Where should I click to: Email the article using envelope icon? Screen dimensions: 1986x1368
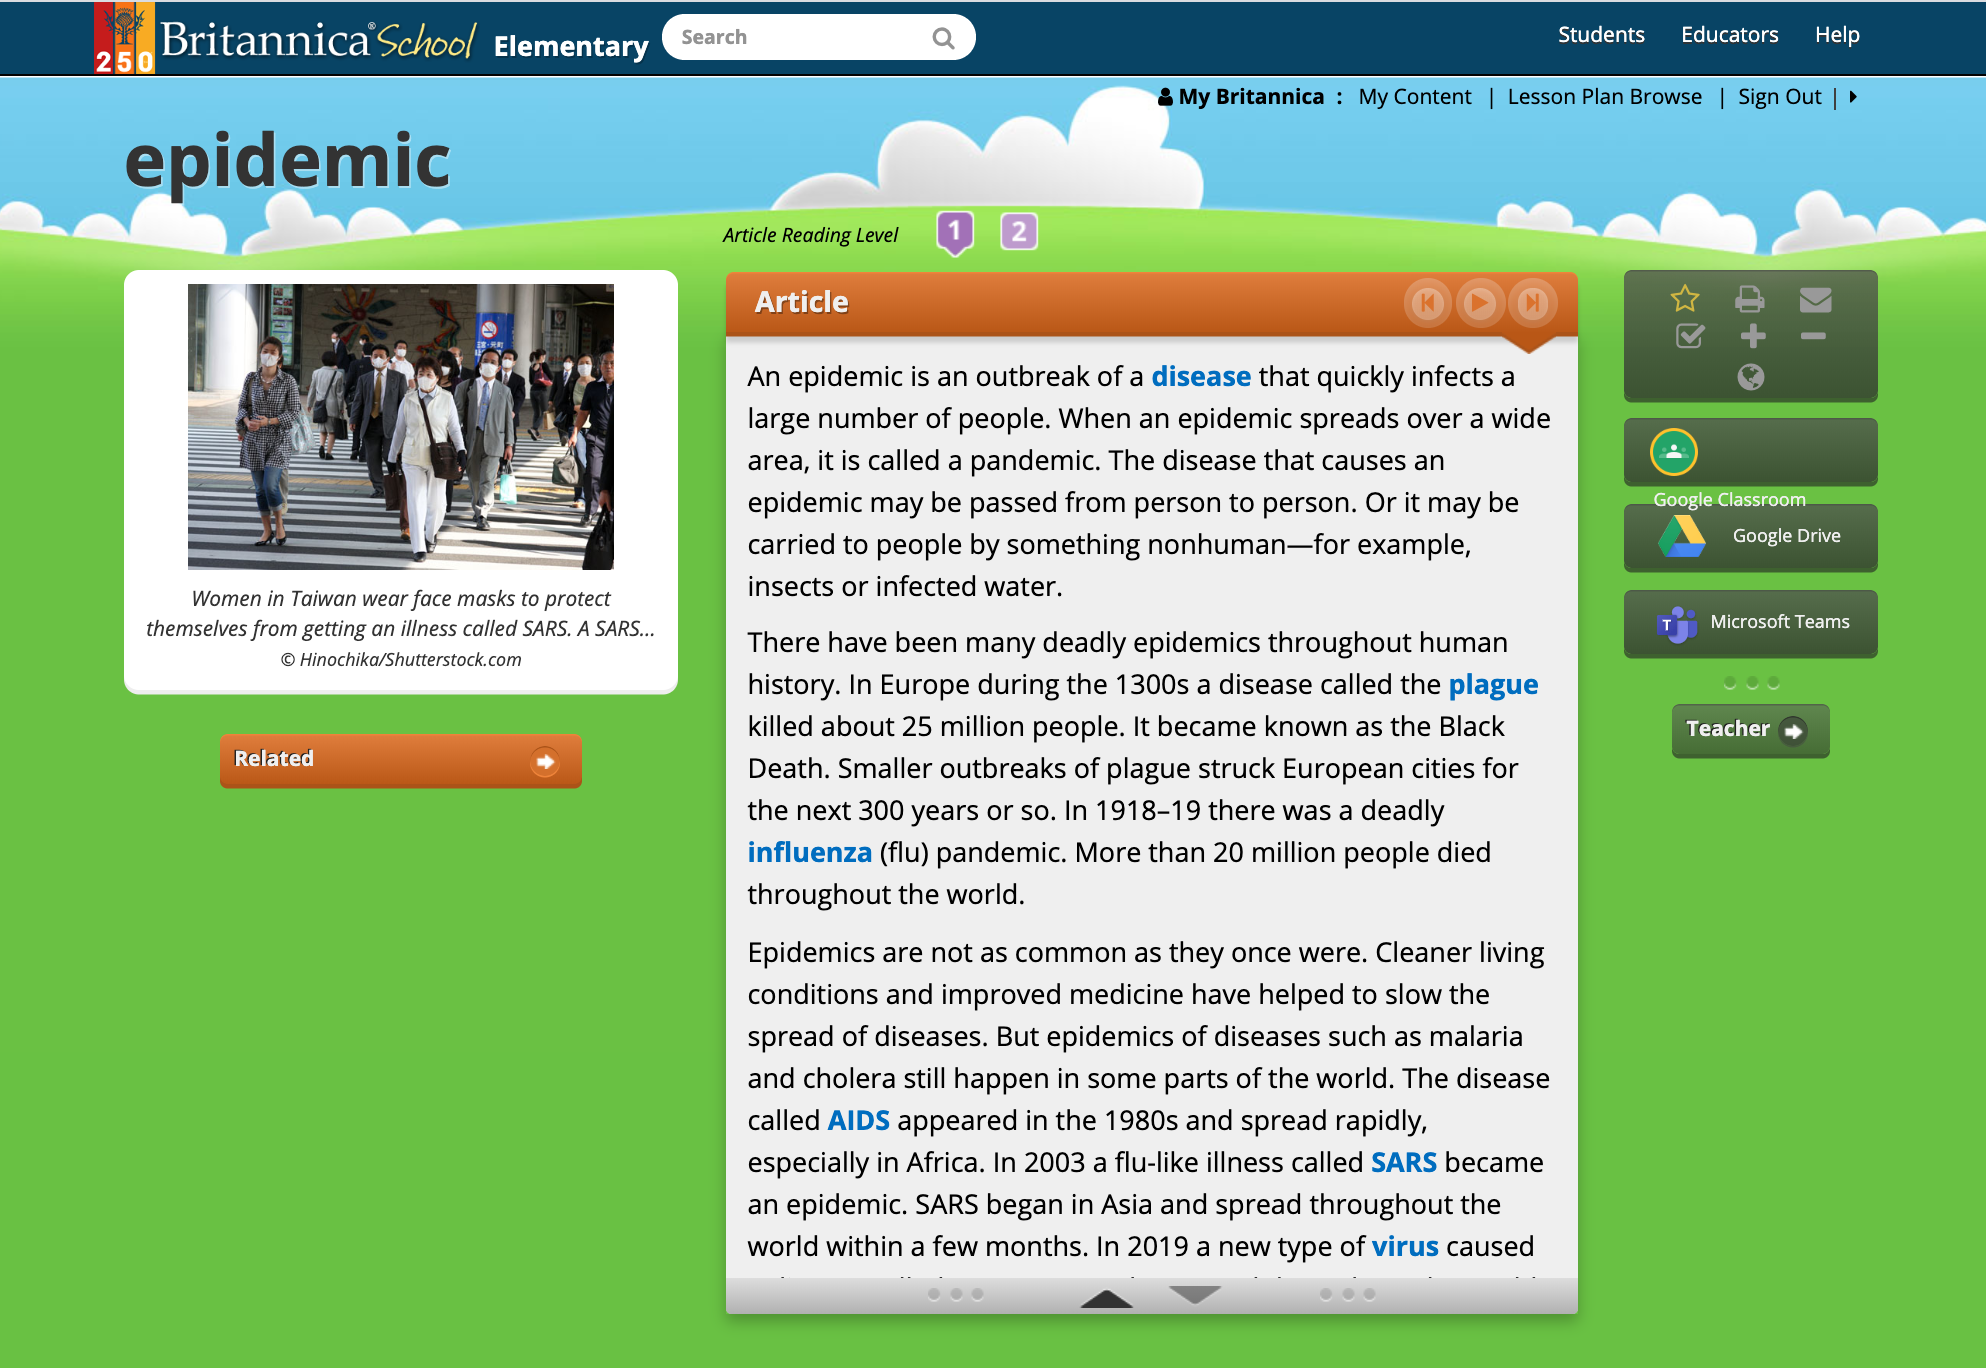tap(1815, 299)
